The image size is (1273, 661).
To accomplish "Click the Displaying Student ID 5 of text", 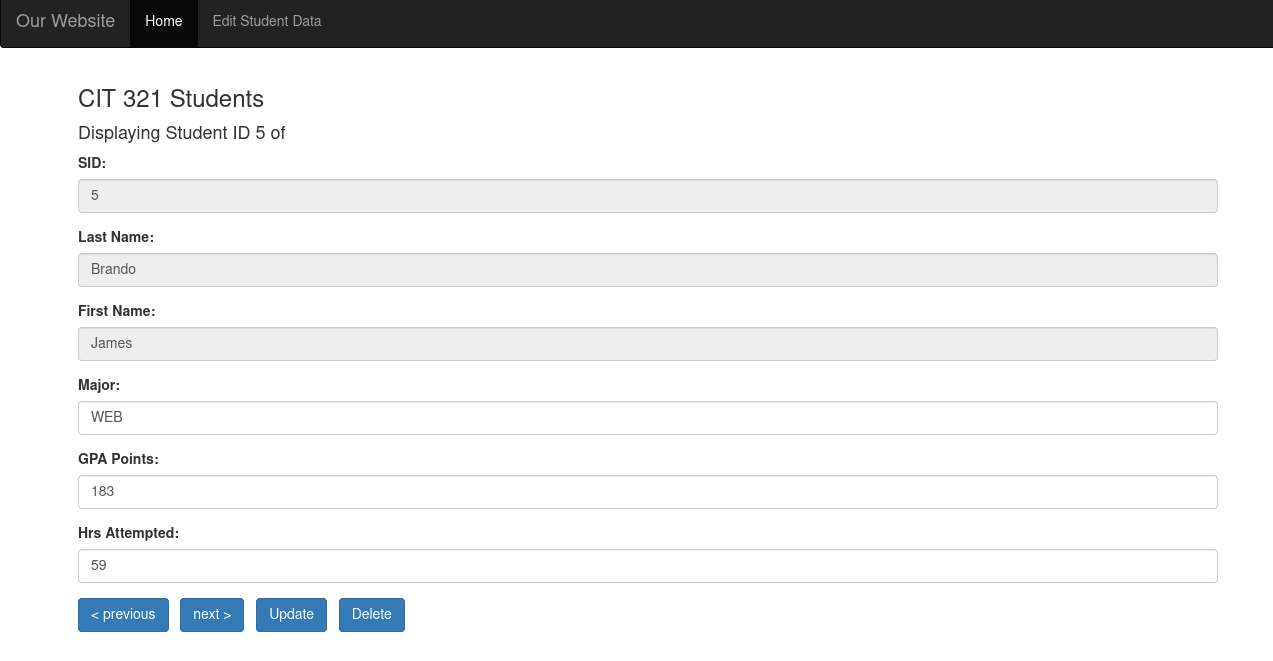I will point(182,133).
